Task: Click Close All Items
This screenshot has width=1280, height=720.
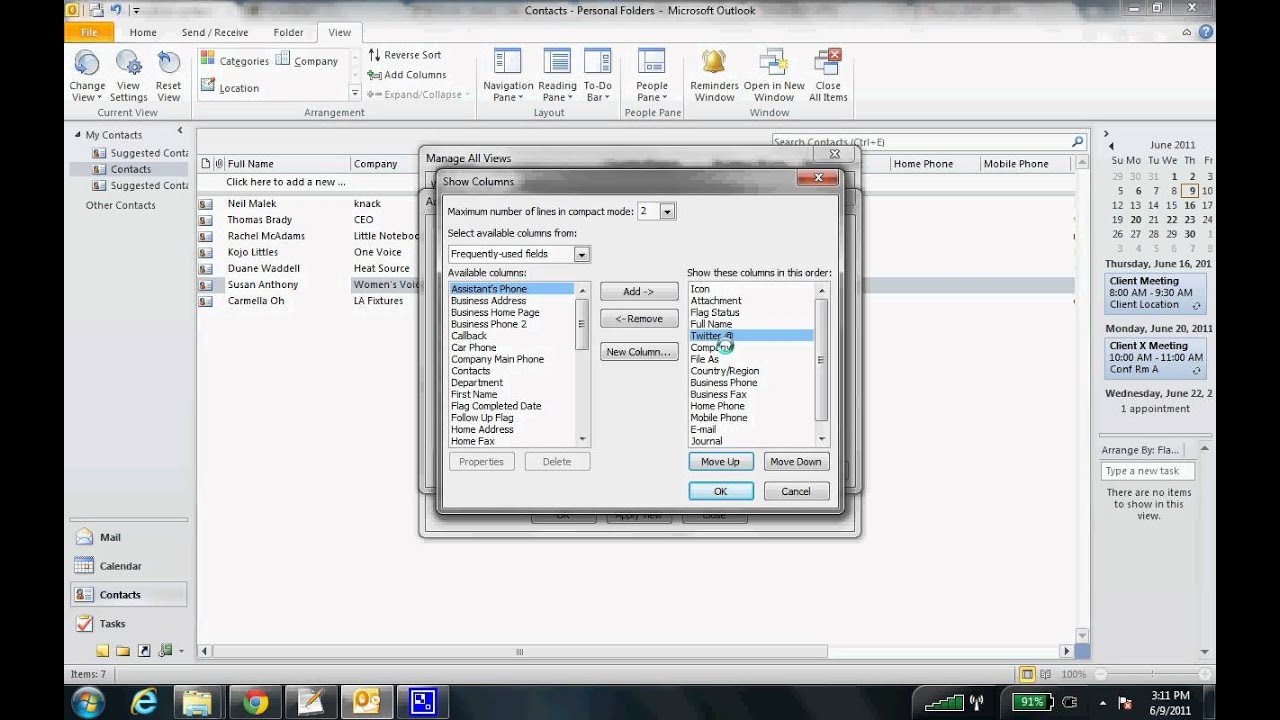Action: pyautogui.click(x=828, y=76)
